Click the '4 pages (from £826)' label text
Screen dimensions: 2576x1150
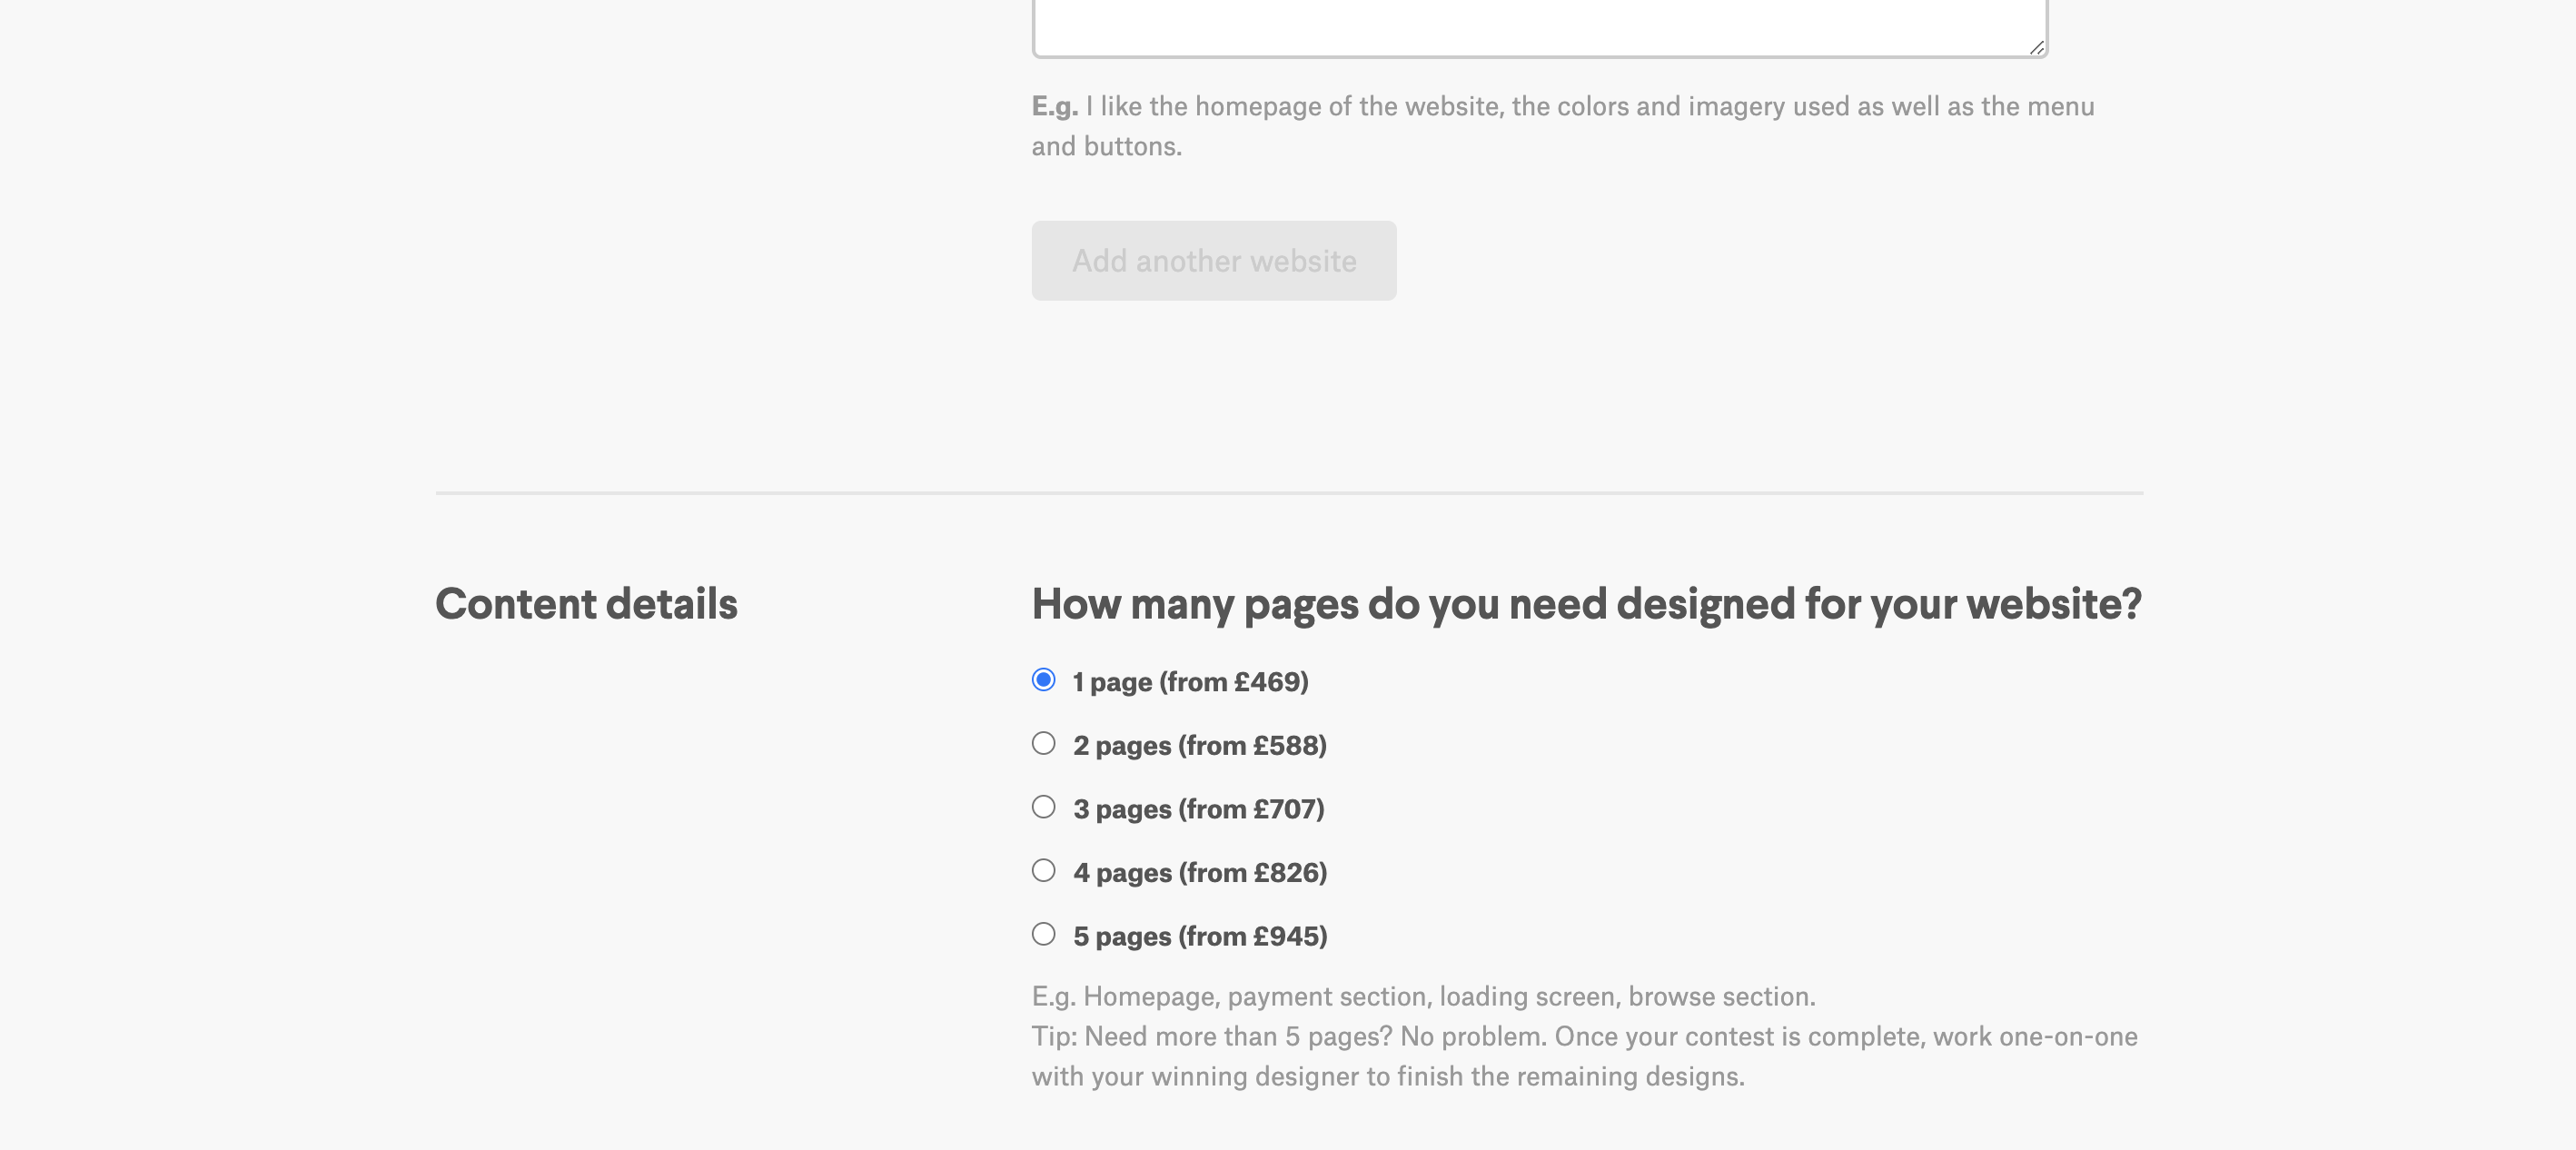1200,873
